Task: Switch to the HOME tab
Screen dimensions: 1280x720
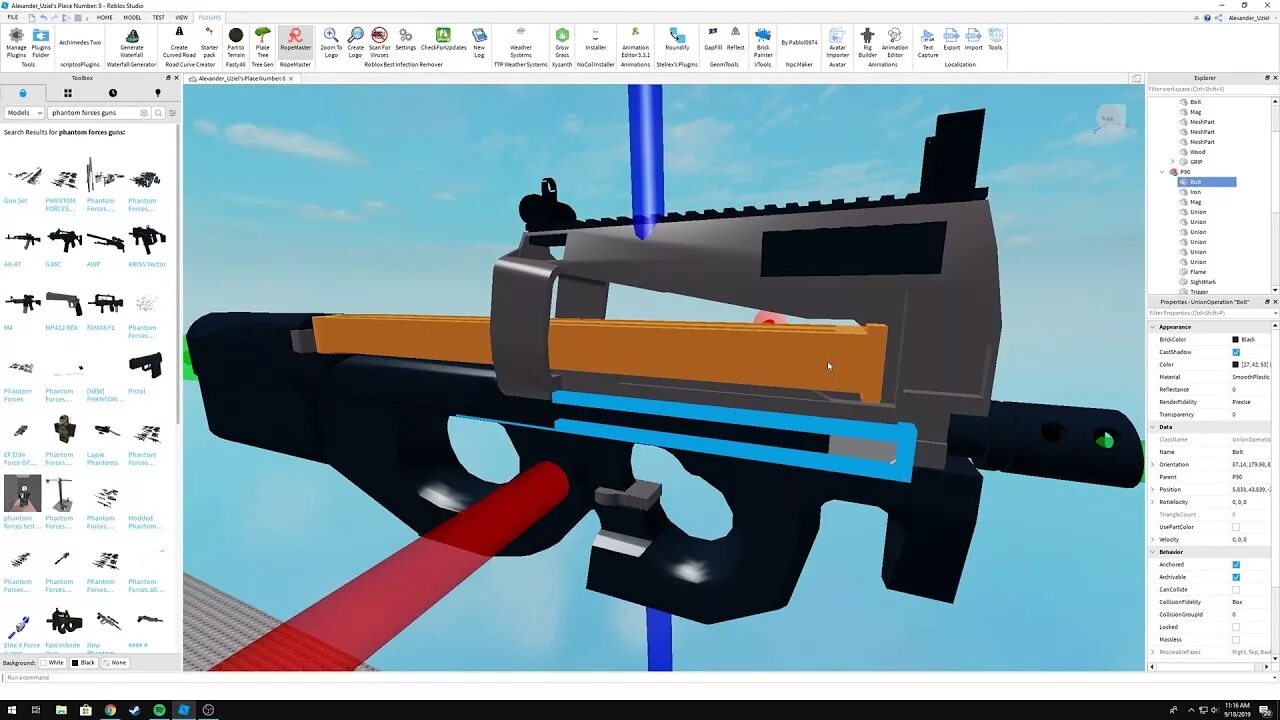Action: point(104,17)
